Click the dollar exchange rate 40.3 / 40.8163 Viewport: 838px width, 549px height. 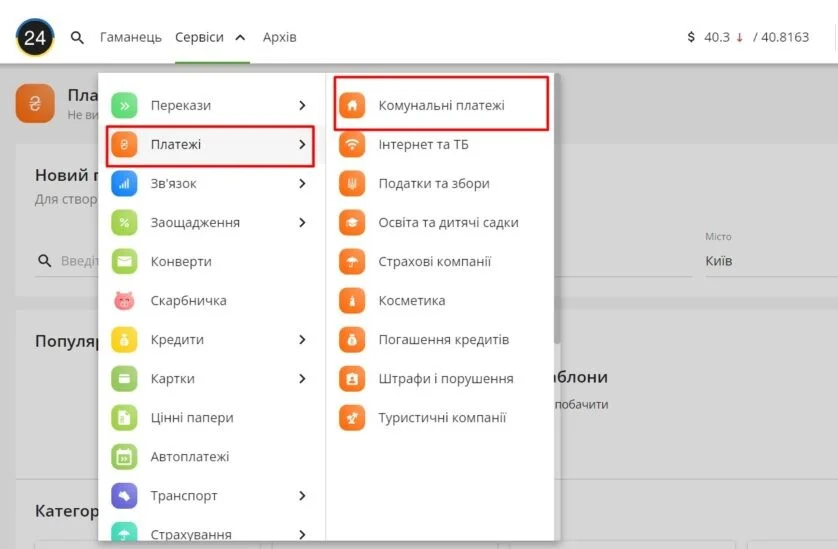tap(748, 37)
